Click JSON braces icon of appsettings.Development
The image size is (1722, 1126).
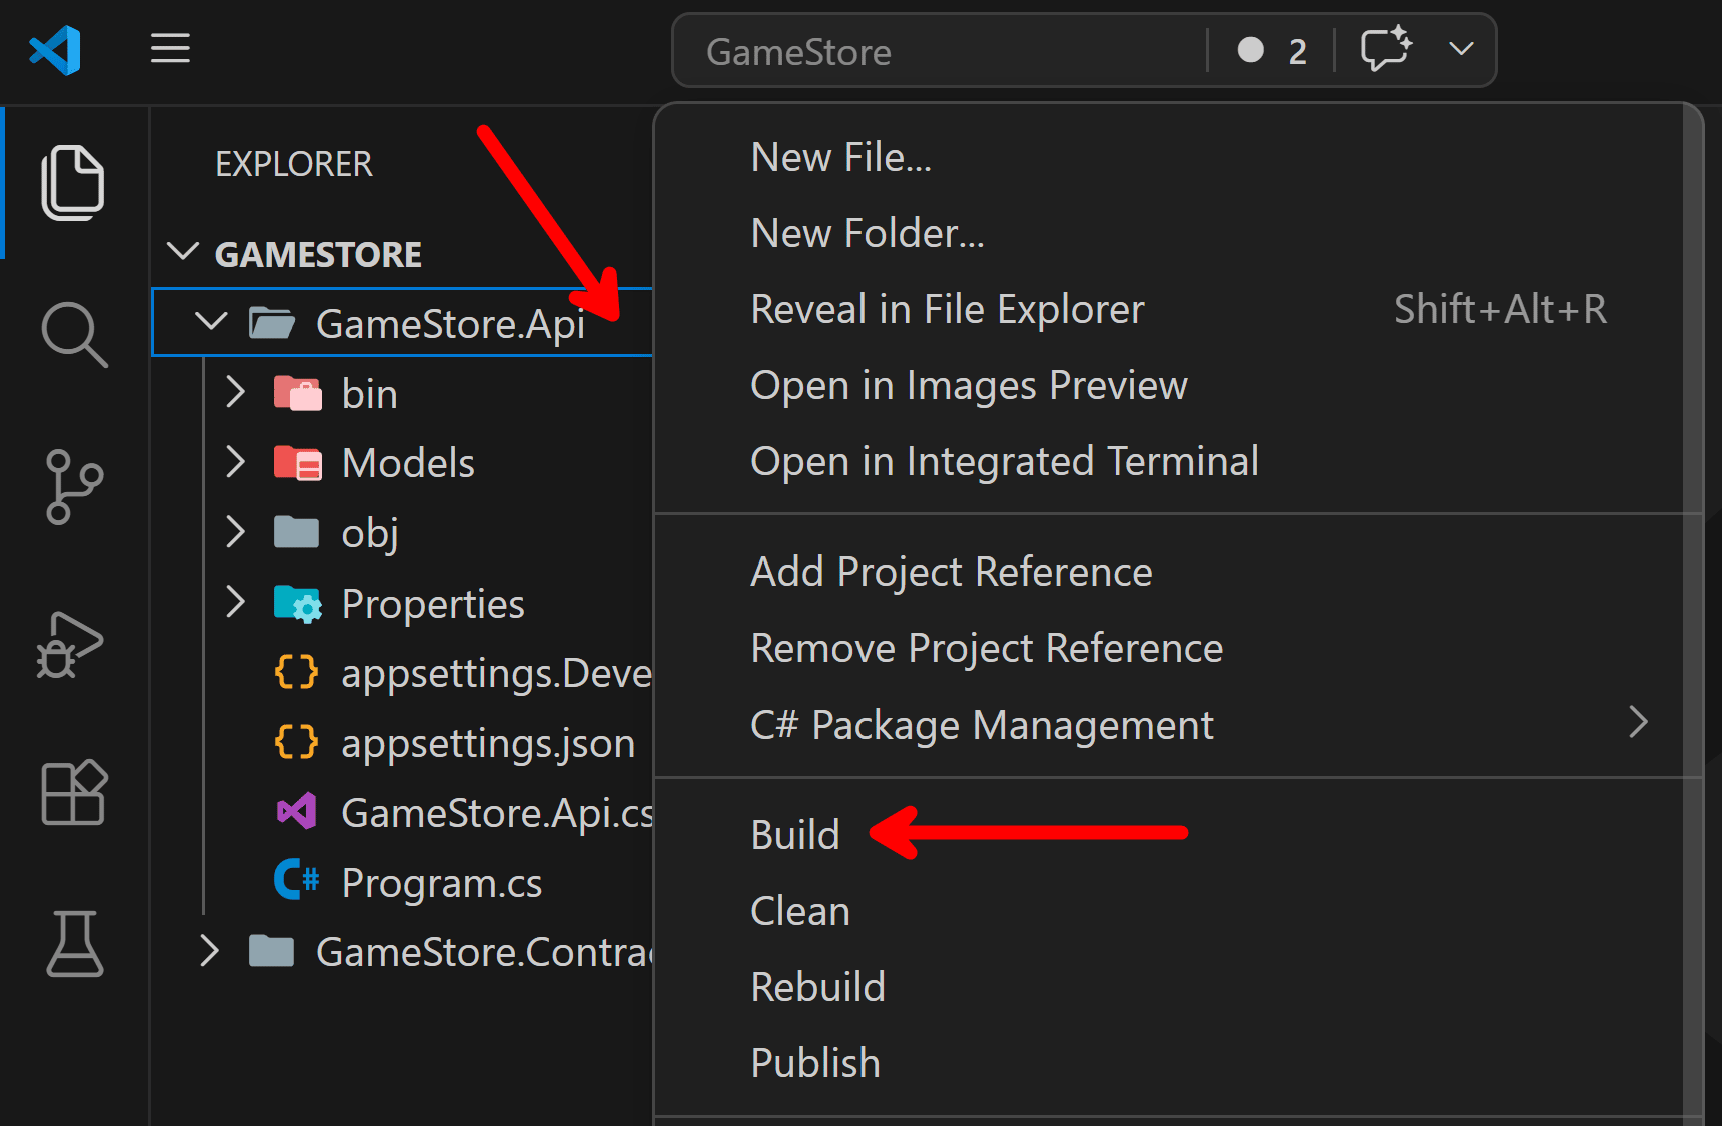[297, 672]
